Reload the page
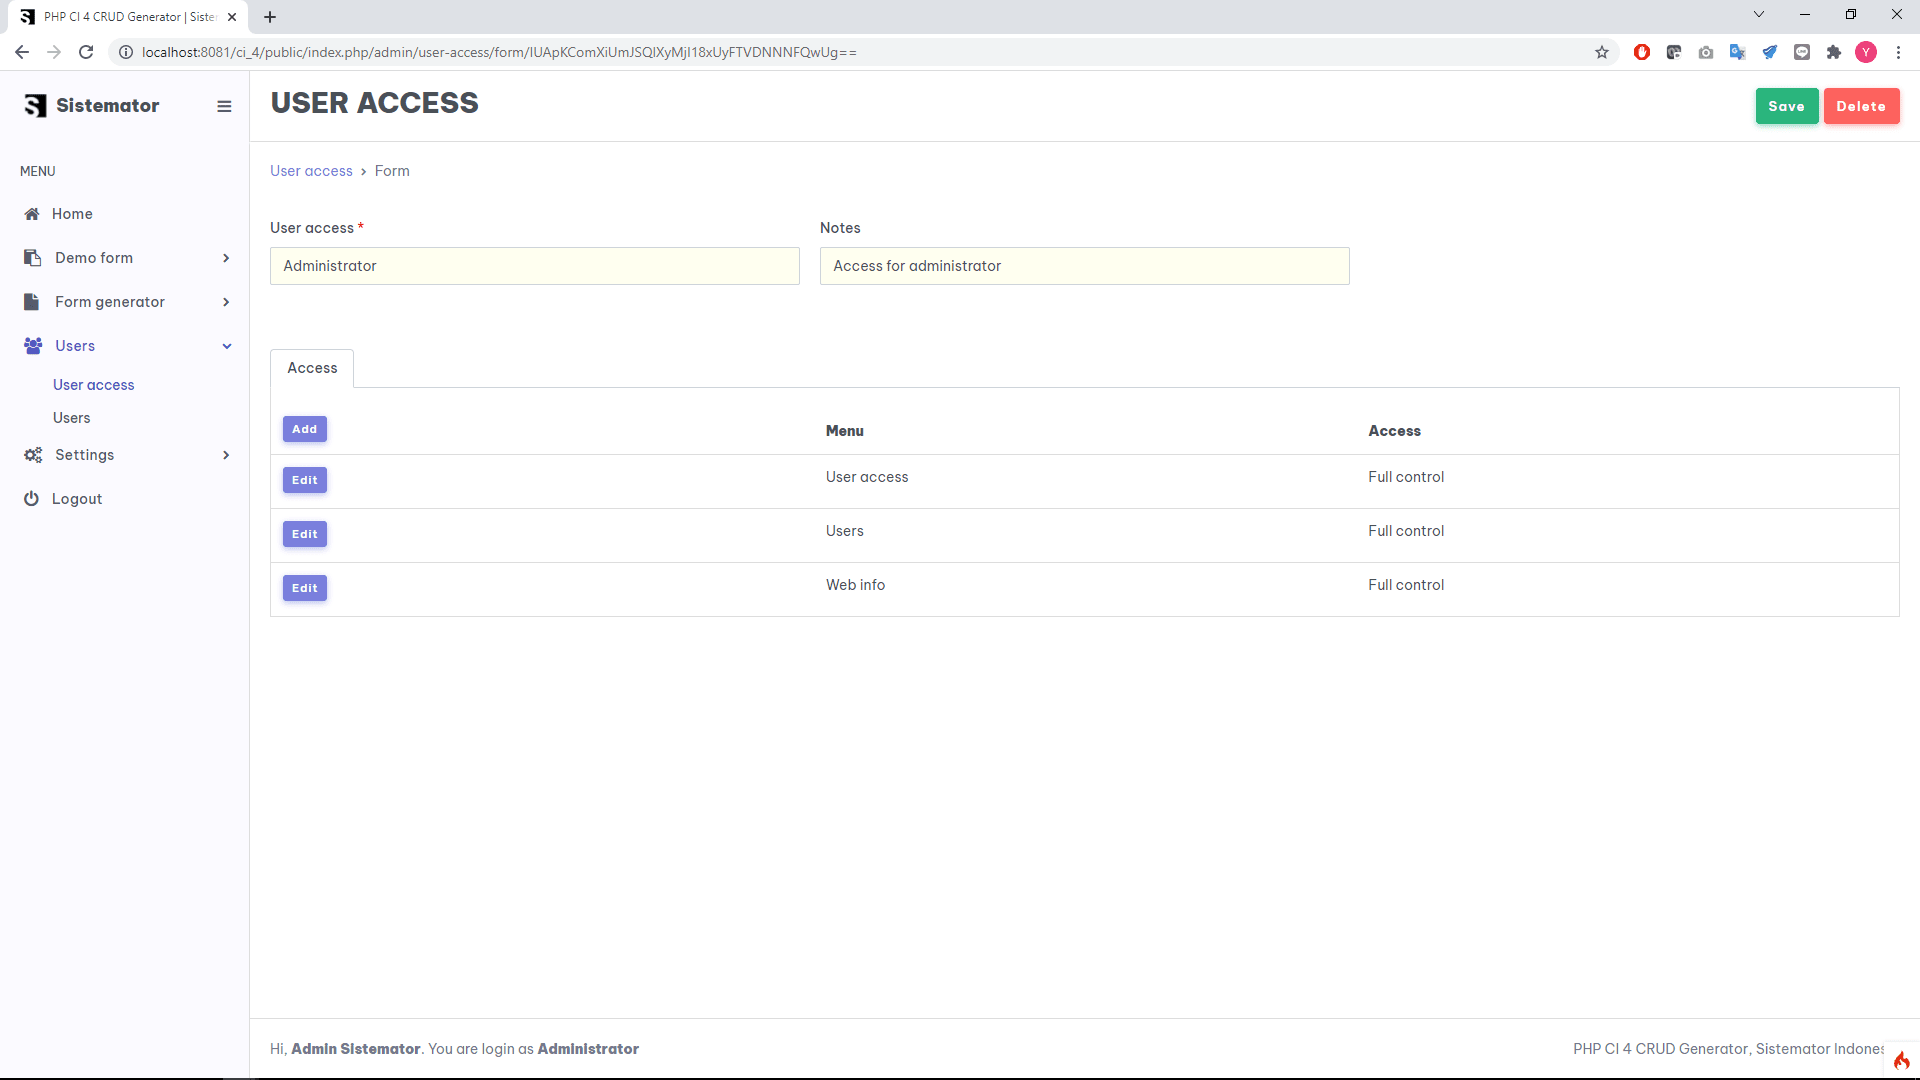The width and height of the screenshot is (1920, 1080). point(86,52)
